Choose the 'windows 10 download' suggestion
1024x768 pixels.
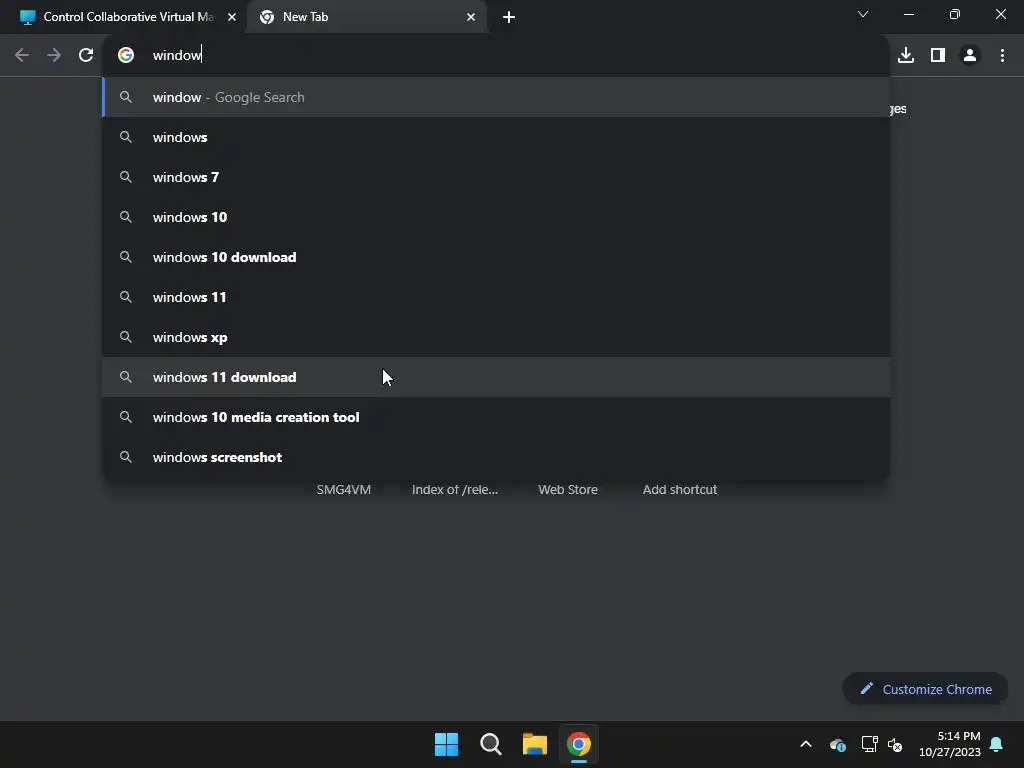click(496, 257)
